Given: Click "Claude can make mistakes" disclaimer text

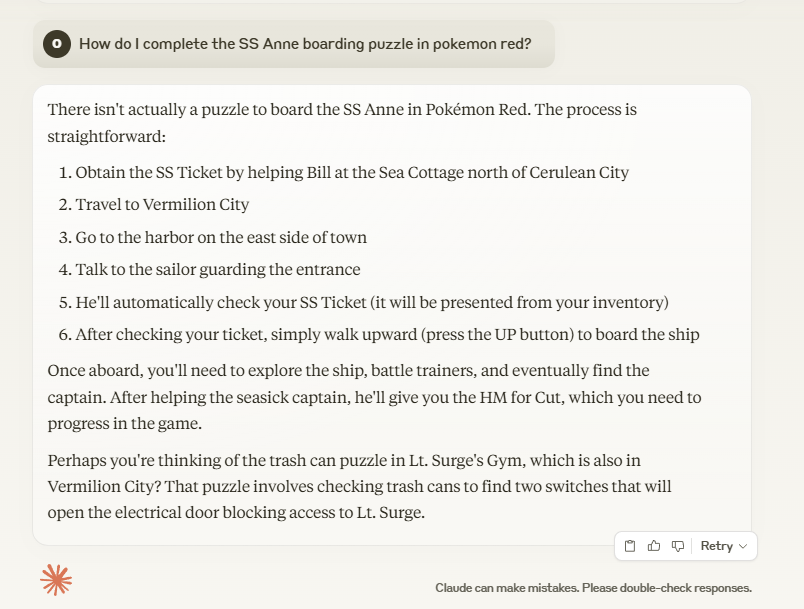Looking at the screenshot, I should [x=593, y=588].
